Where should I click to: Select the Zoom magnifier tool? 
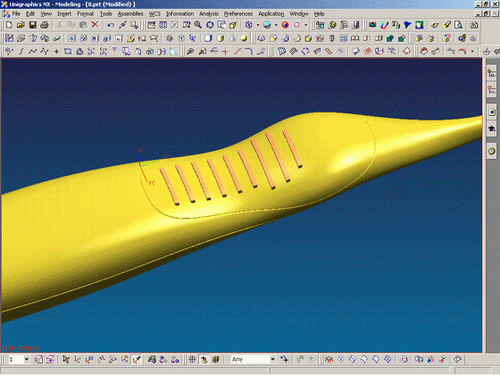click(x=198, y=25)
